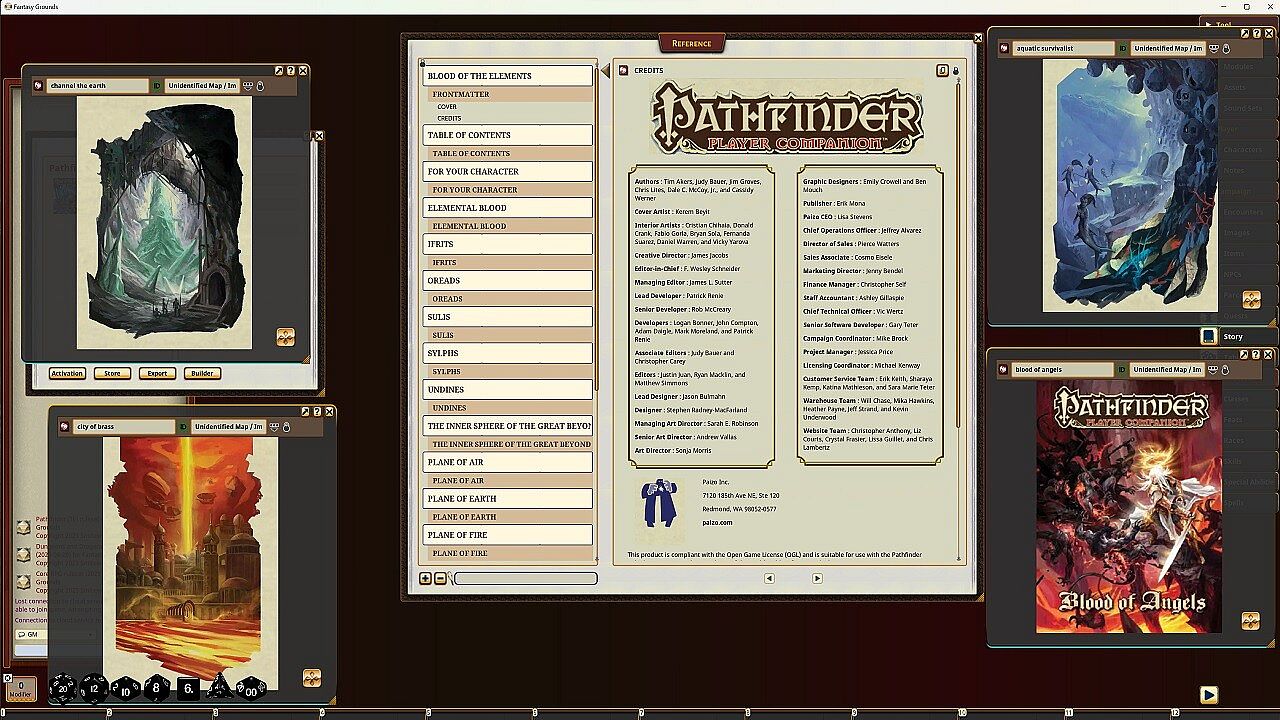The image size is (1280, 720).
Task: Collapse index panel with arrow beside Credits
Action: point(605,70)
